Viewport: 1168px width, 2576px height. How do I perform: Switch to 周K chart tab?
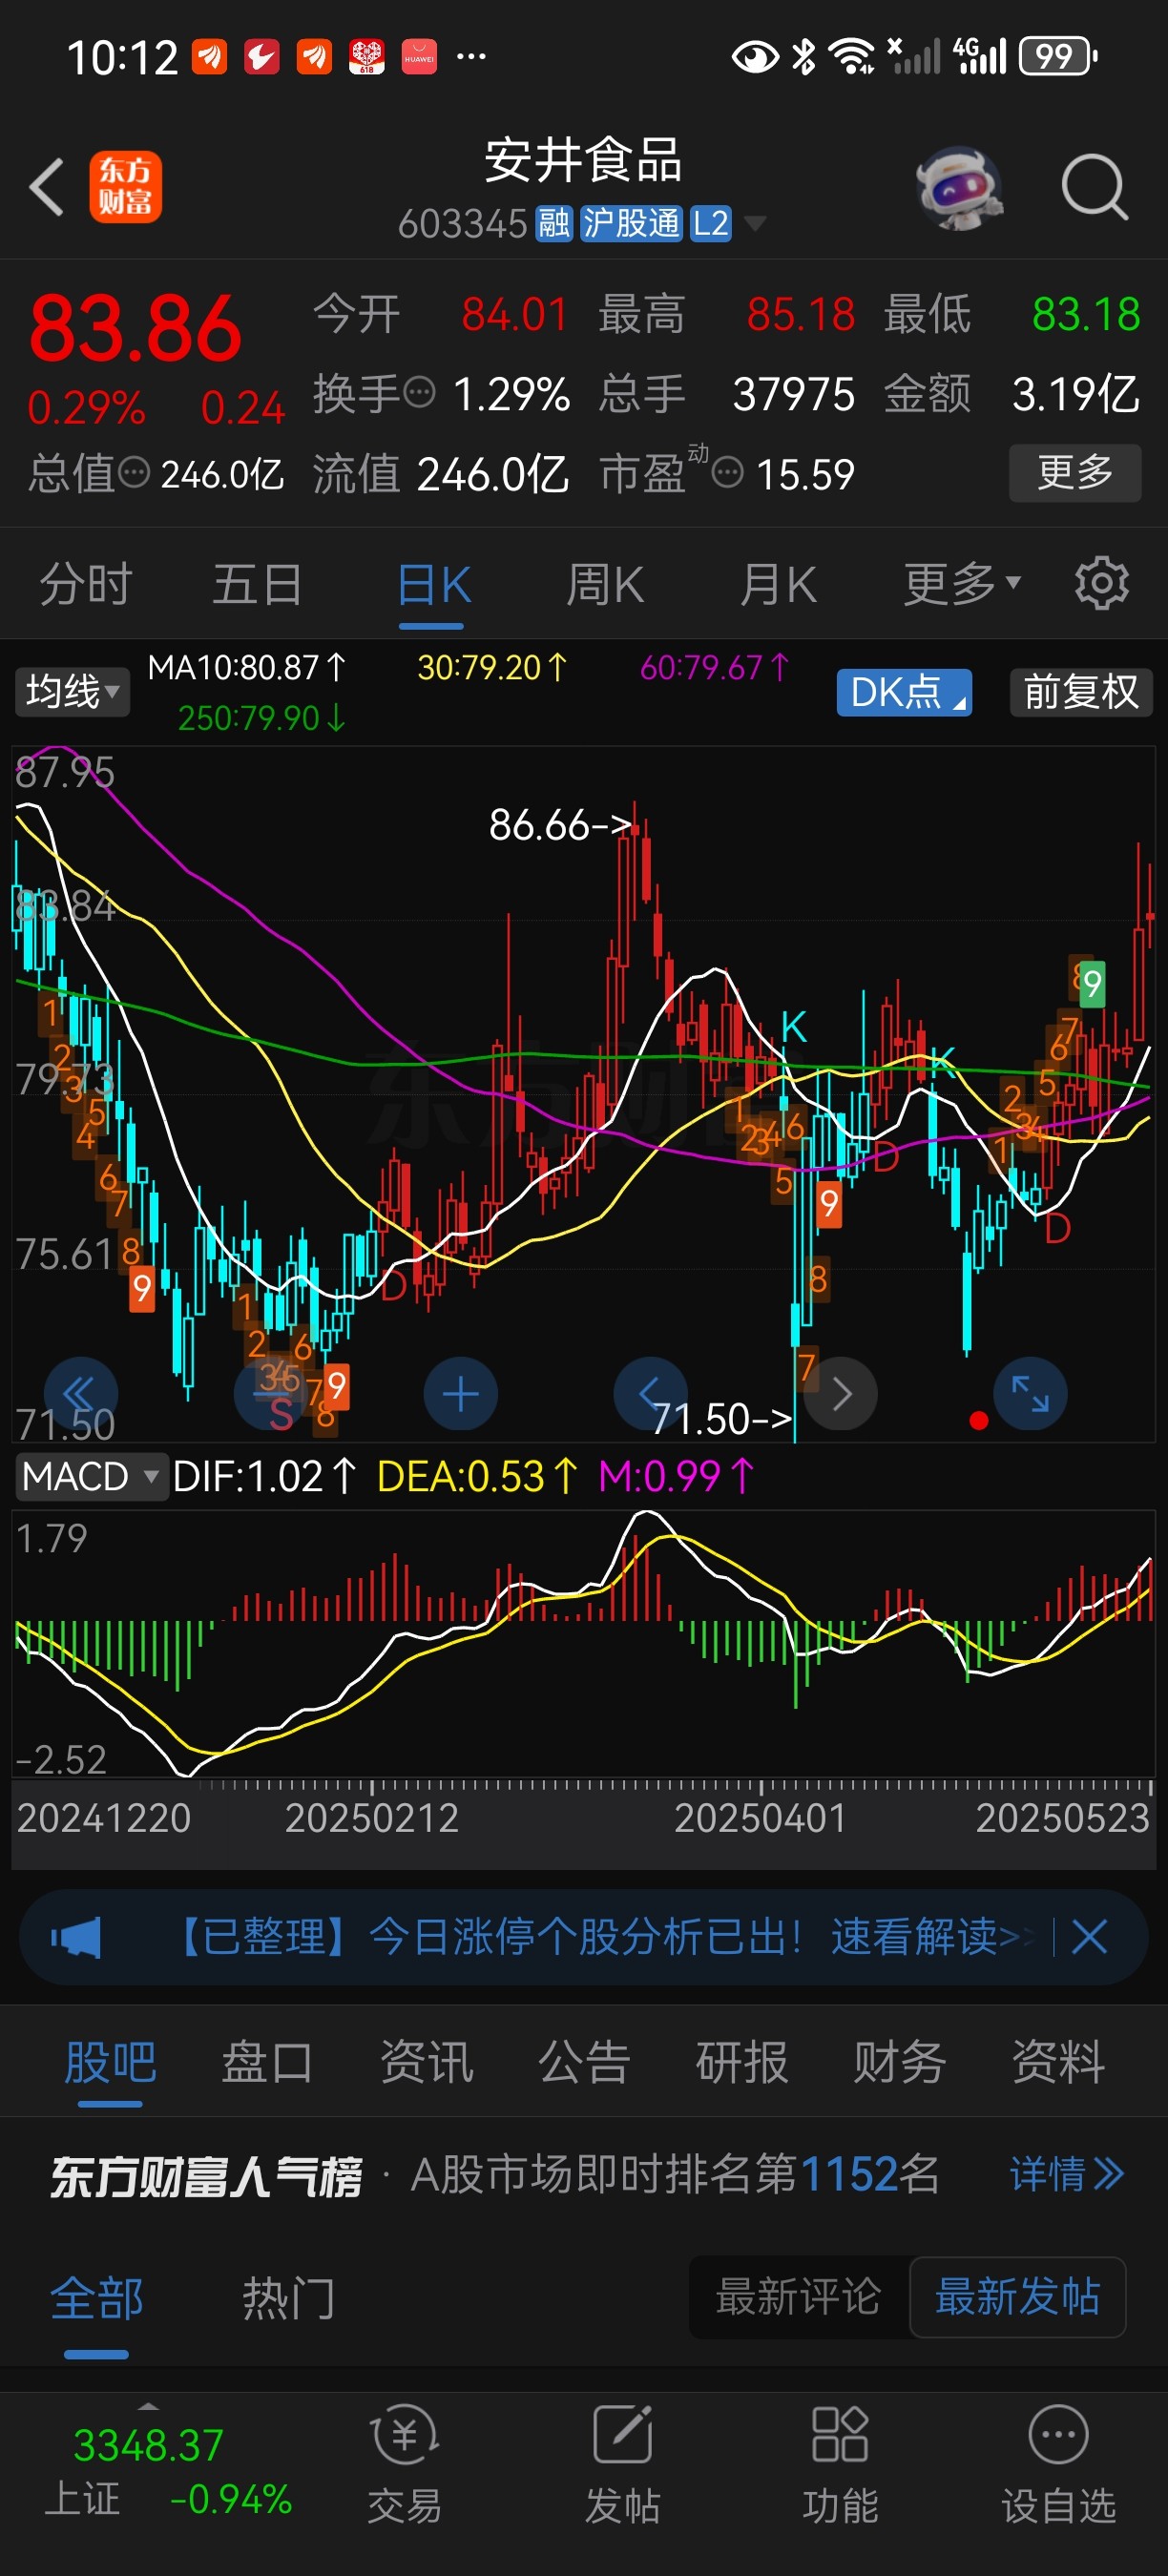(x=605, y=584)
